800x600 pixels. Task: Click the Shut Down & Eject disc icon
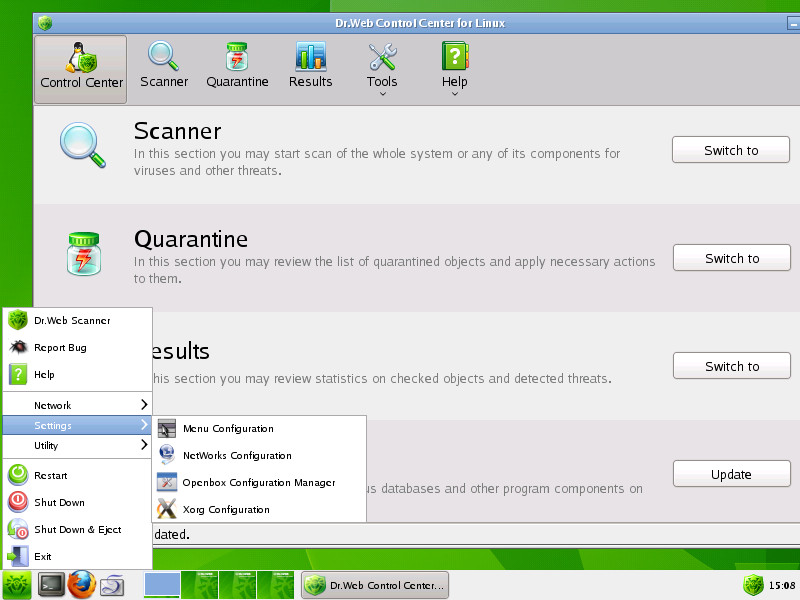(x=18, y=529)
